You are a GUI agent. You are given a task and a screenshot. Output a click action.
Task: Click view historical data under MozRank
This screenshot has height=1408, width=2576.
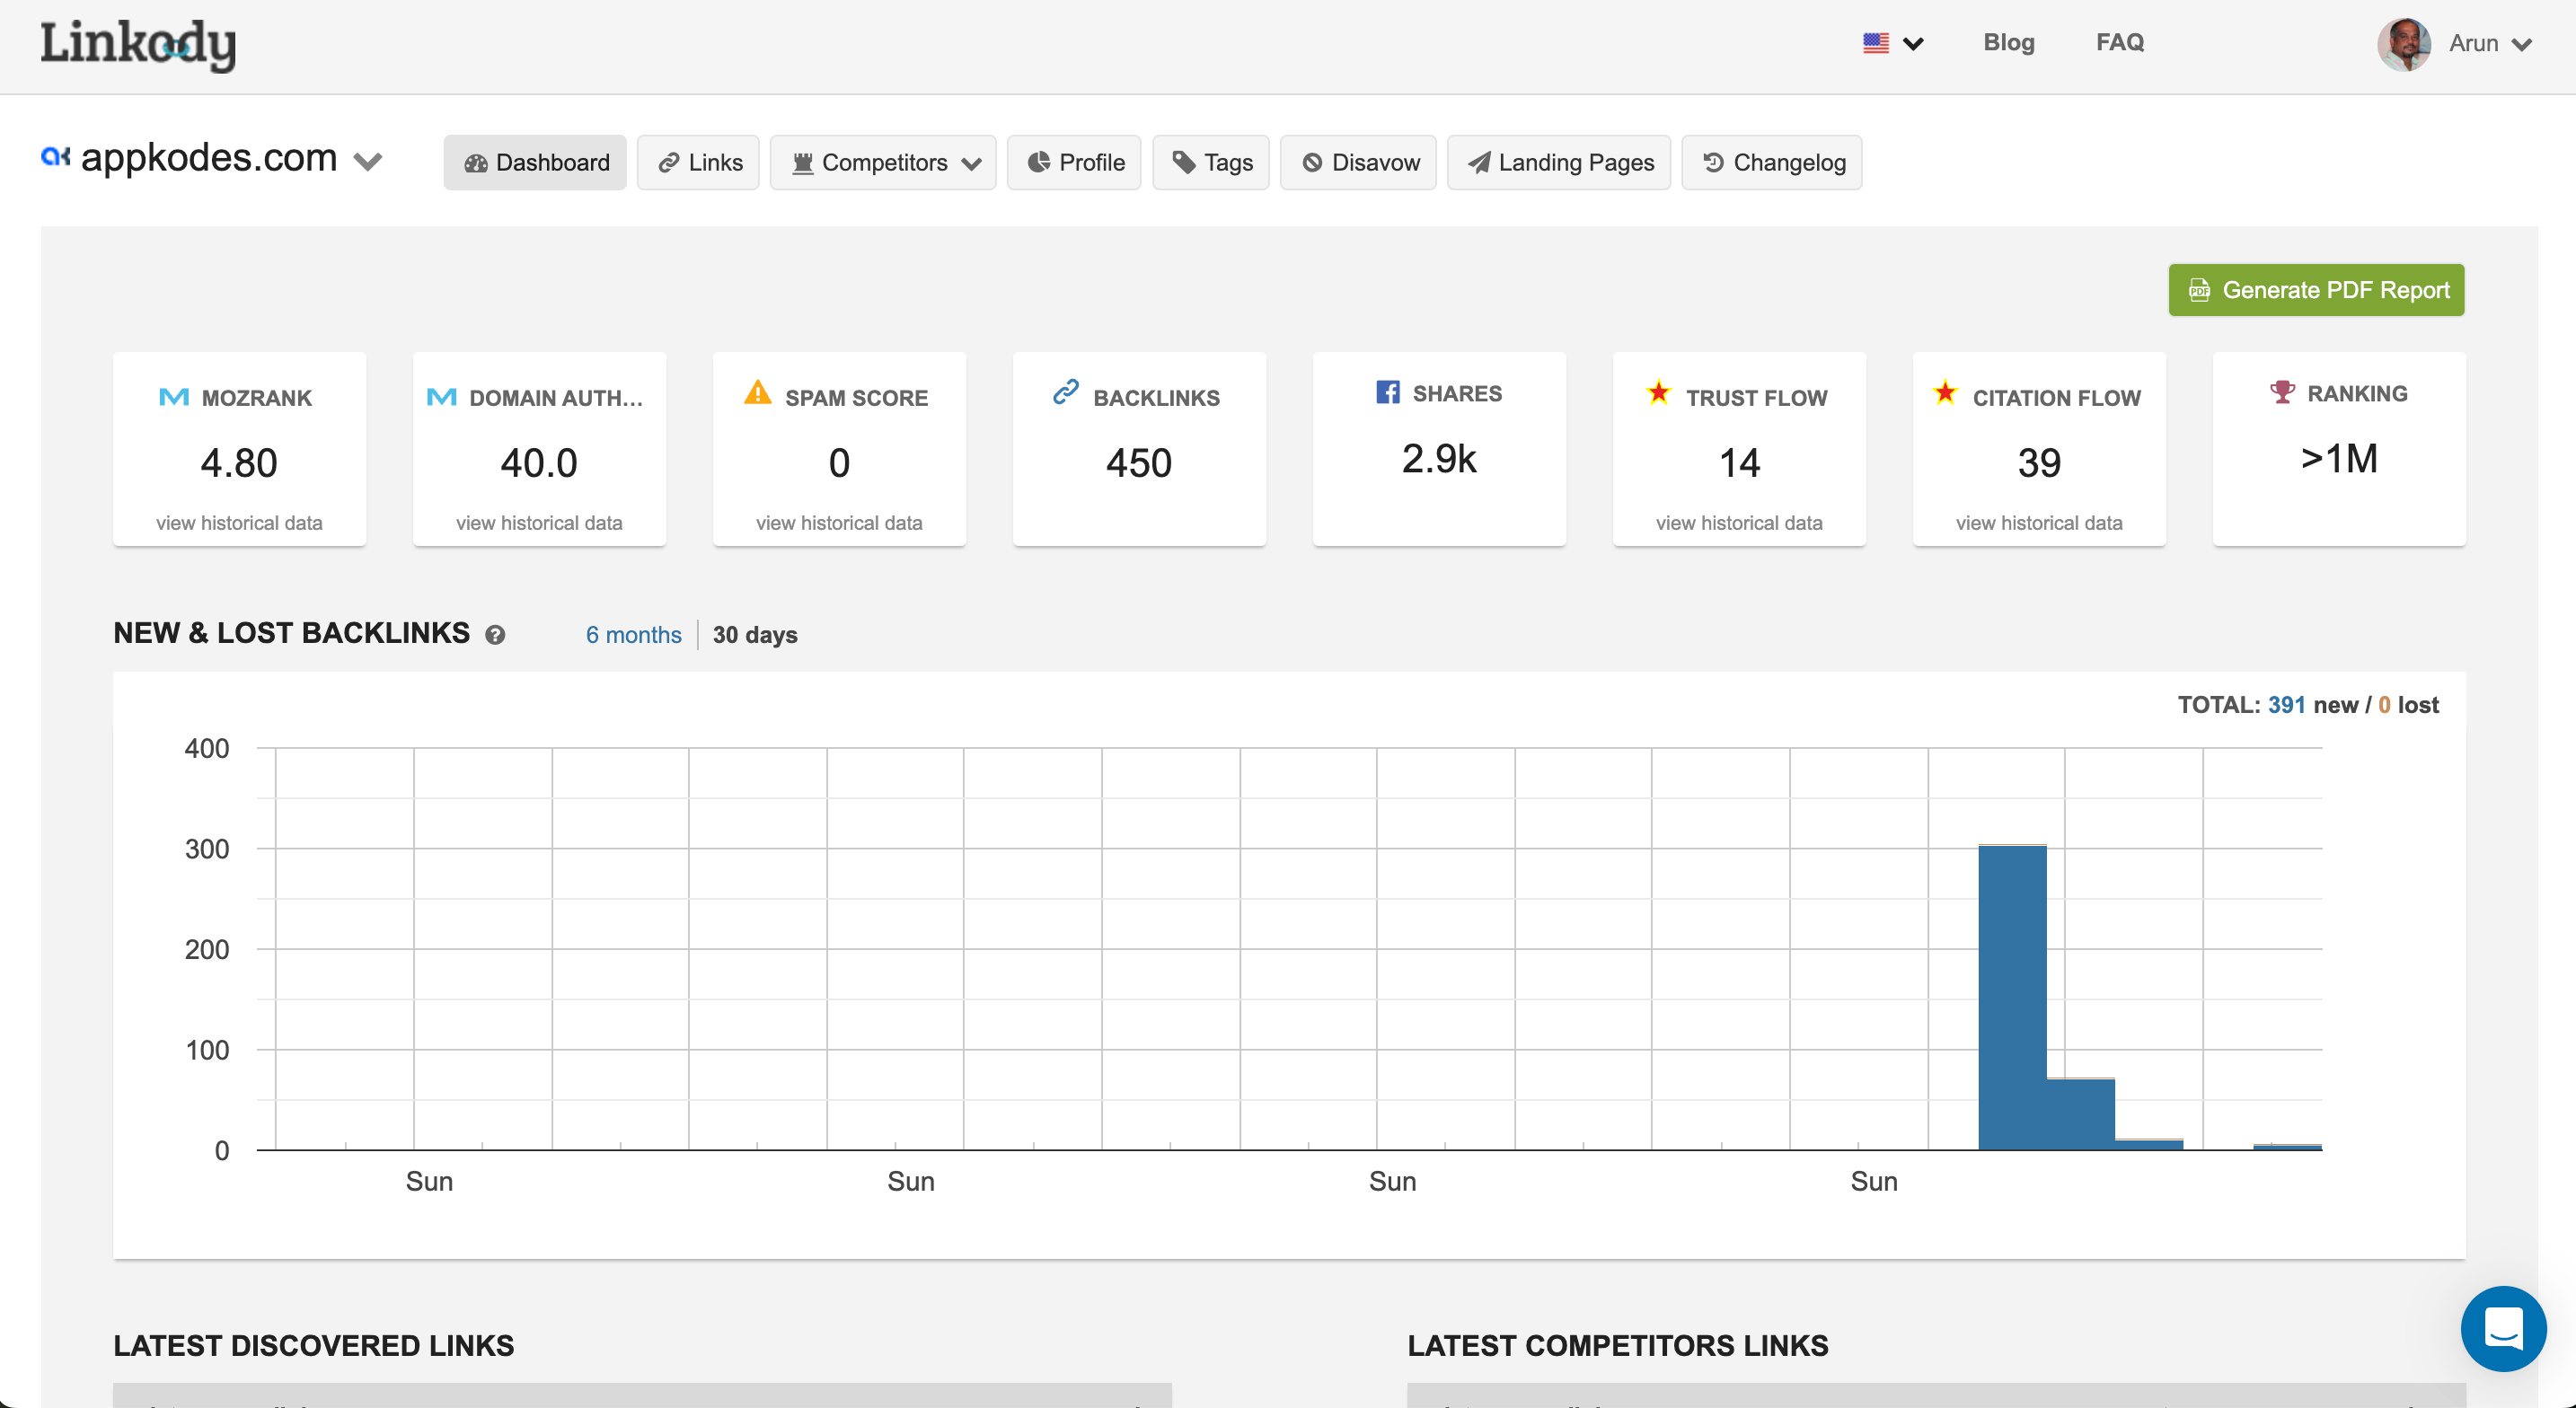237,520
